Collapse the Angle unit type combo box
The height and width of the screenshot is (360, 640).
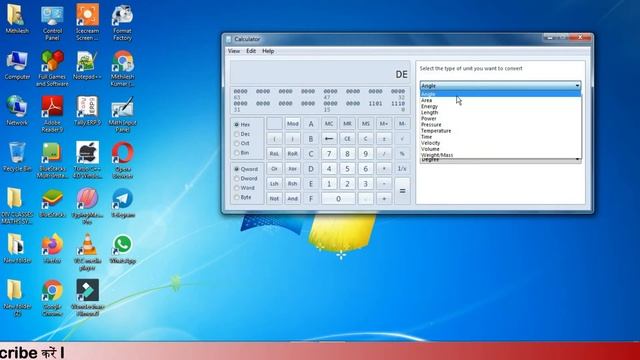click(x=500, y=85)
